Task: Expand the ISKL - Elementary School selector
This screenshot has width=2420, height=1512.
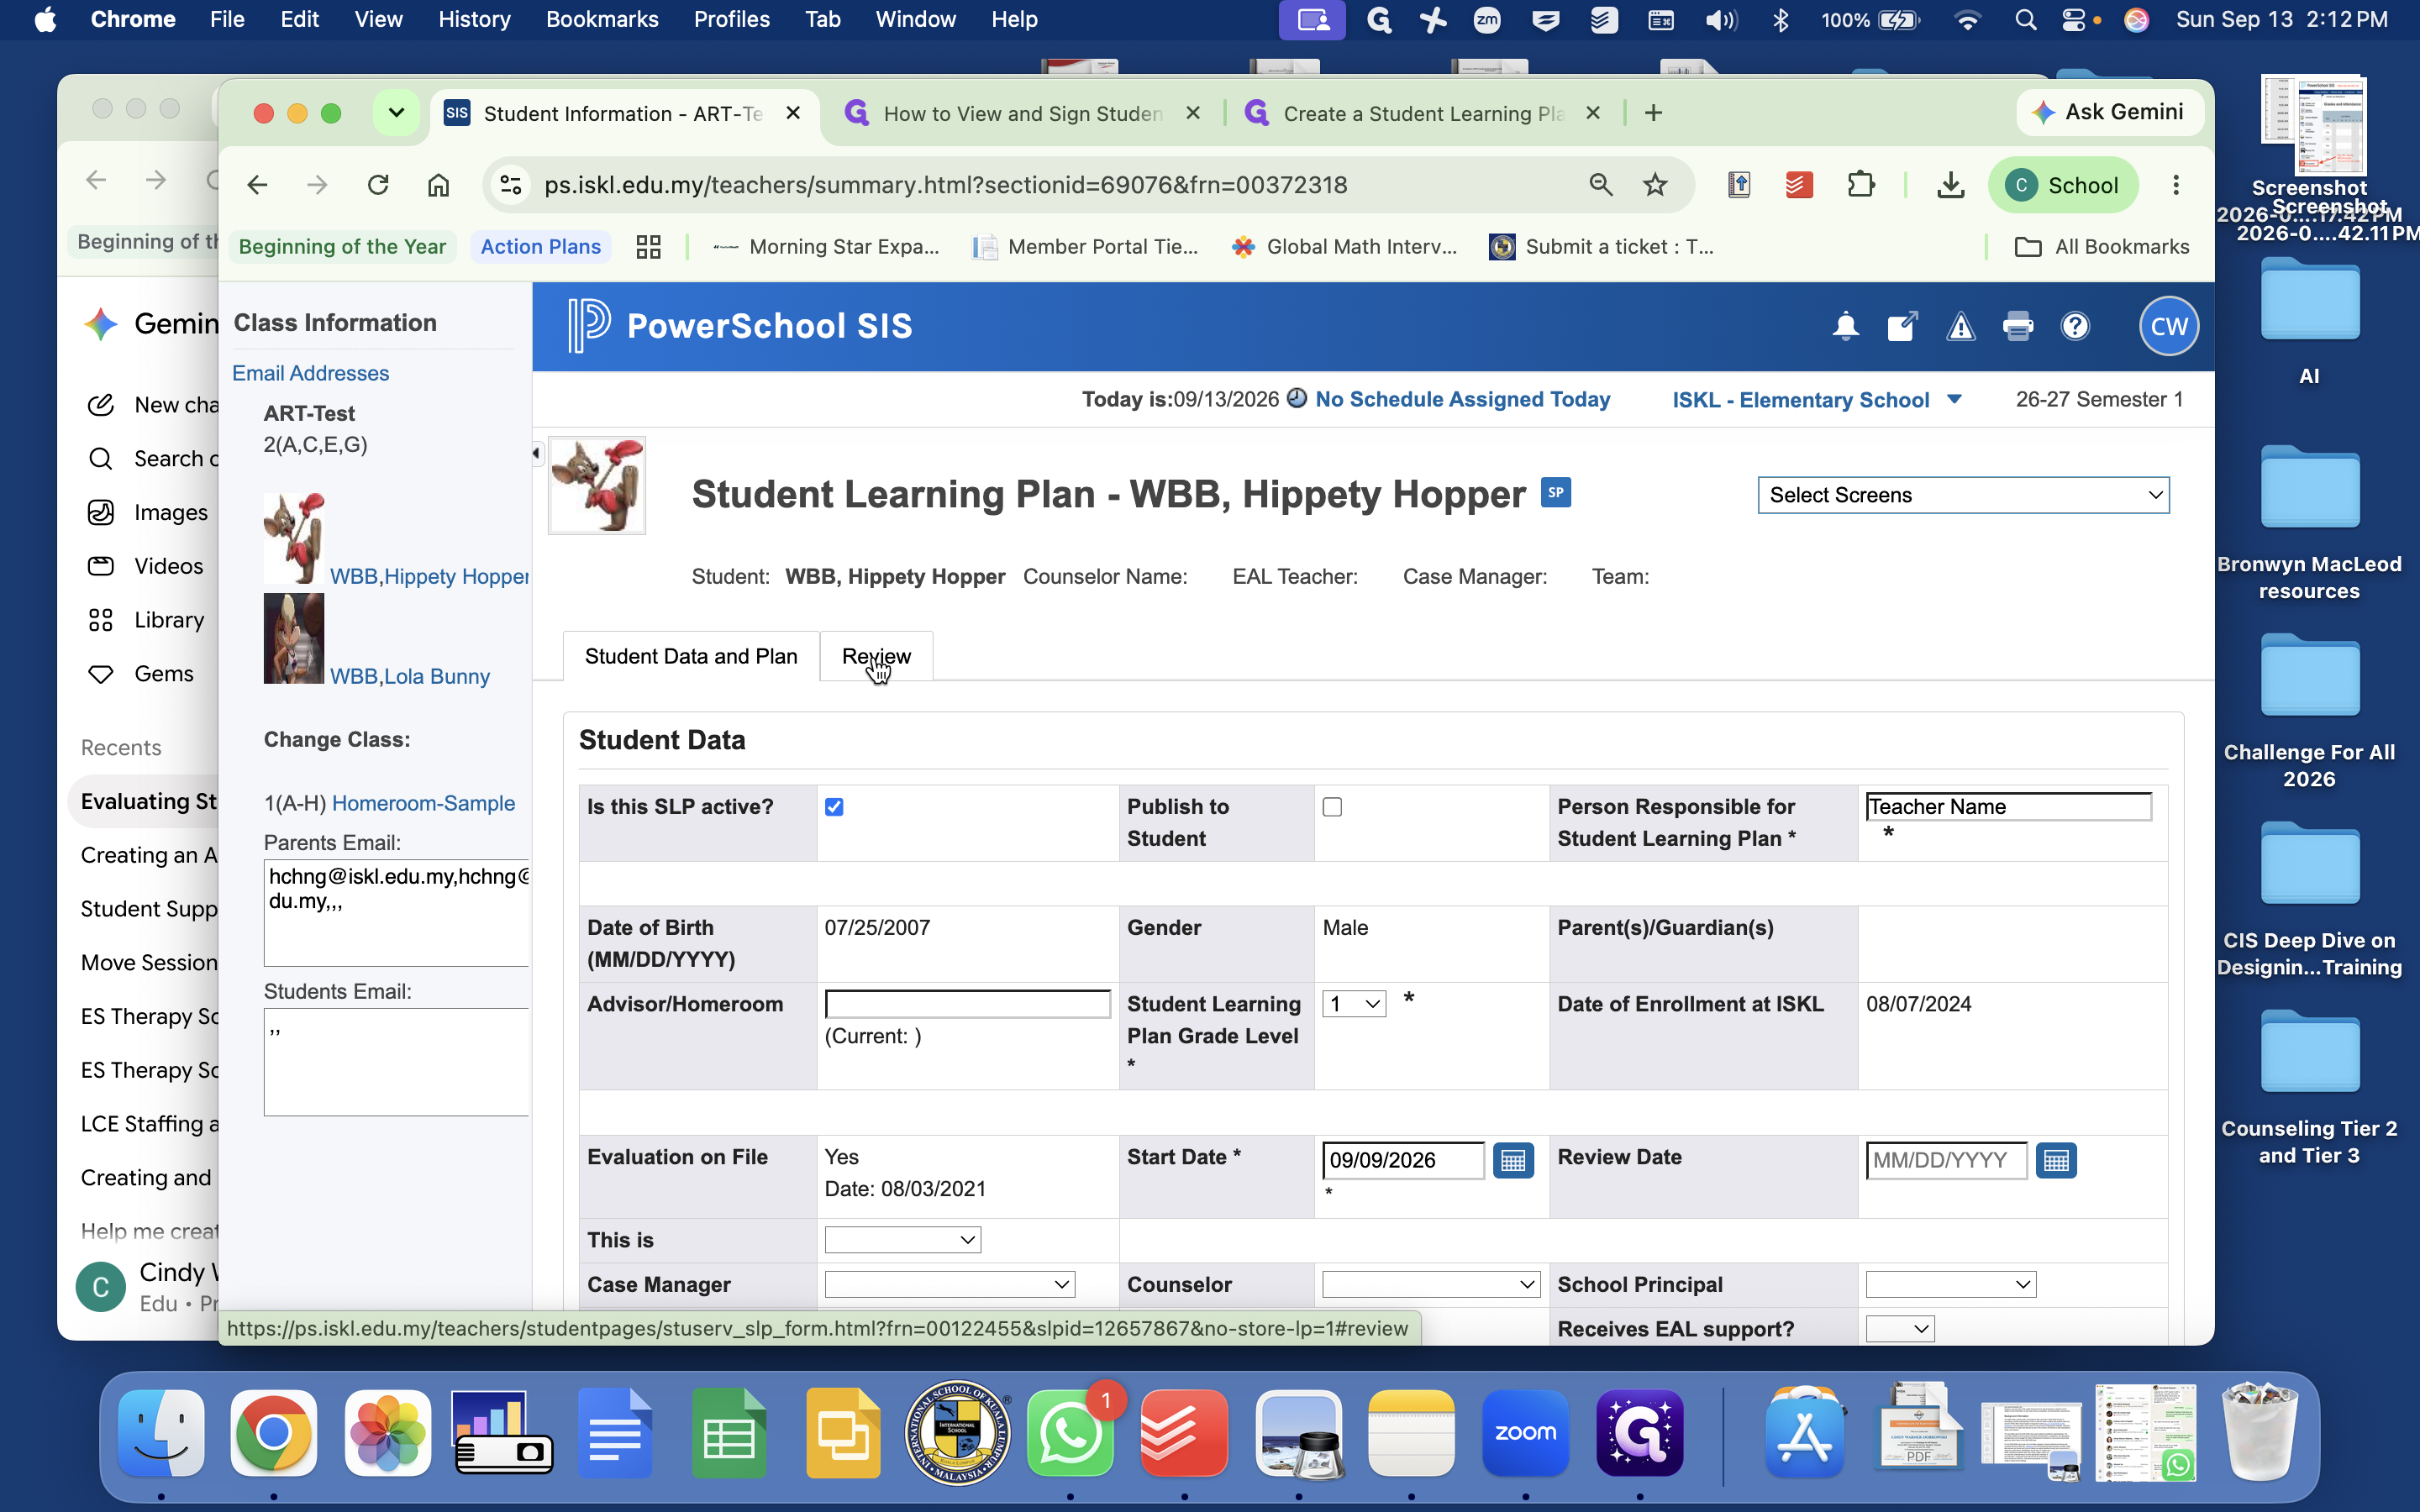Action: point(1816,400)
